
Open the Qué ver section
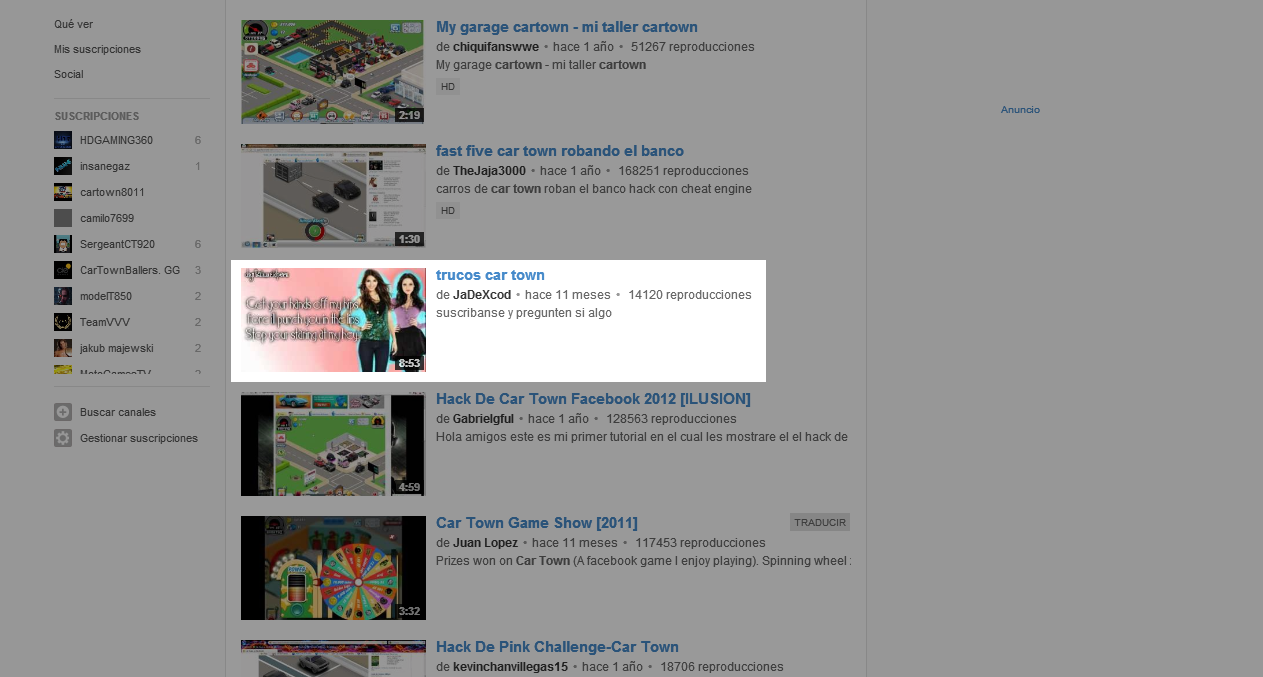(74, 24)
